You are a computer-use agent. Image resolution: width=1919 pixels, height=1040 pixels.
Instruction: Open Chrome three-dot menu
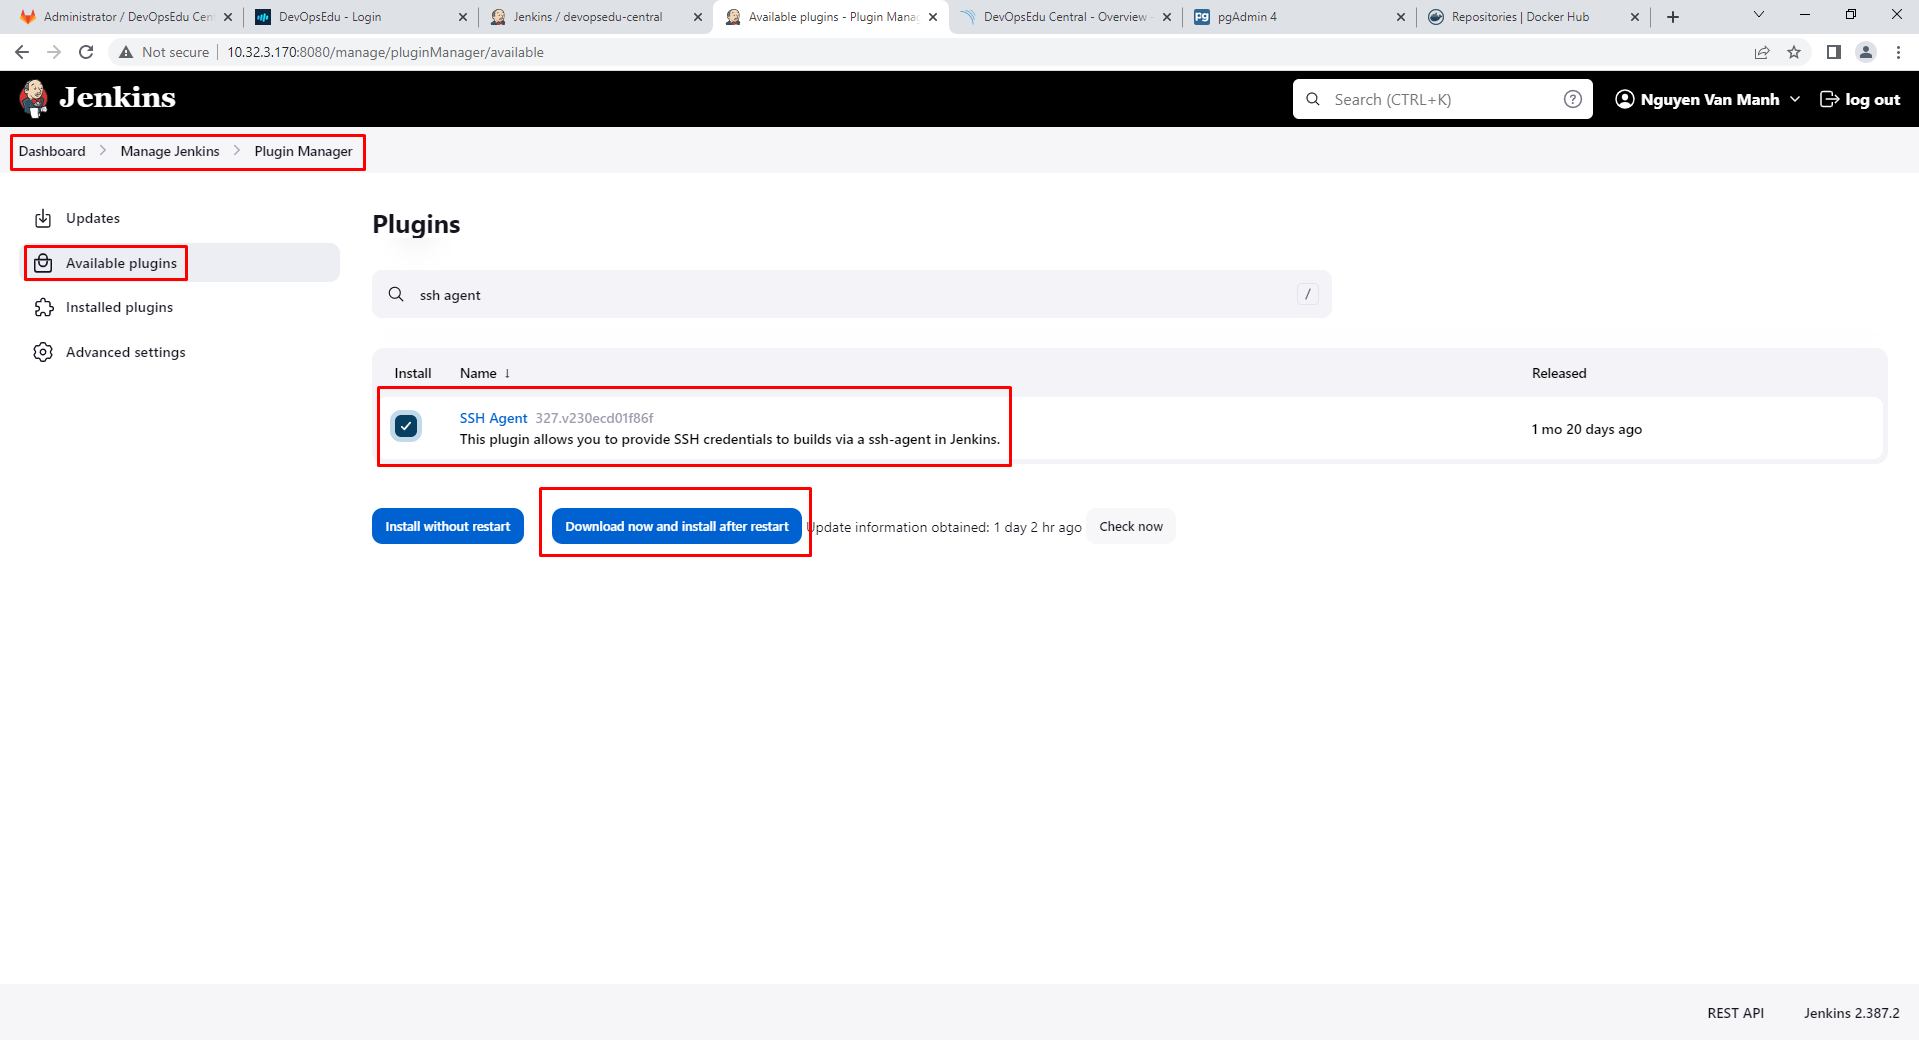pos(1898,52)
